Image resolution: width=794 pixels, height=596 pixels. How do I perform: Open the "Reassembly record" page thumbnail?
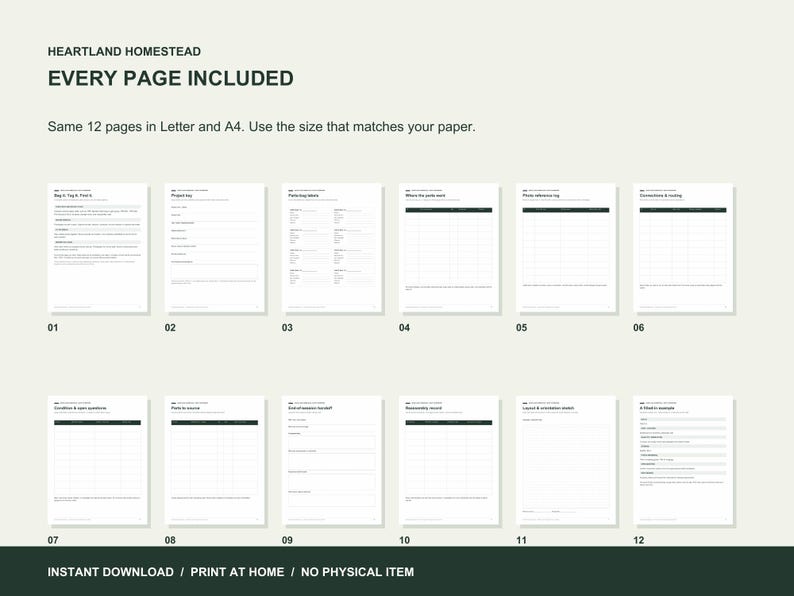[449, 460]
